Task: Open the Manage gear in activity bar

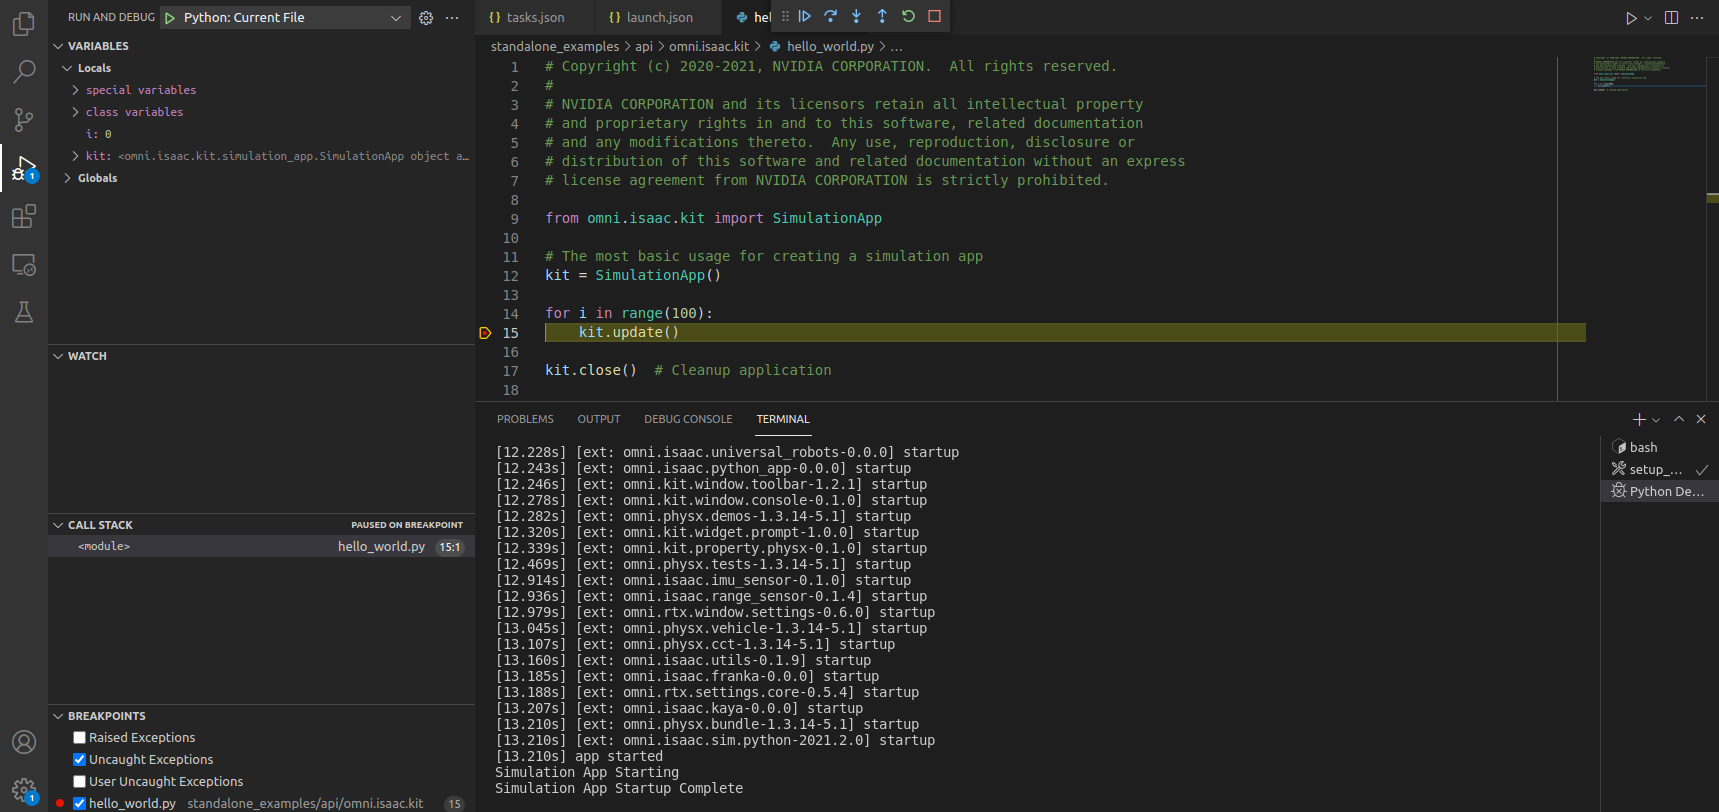Action: (x=24, y=790)
